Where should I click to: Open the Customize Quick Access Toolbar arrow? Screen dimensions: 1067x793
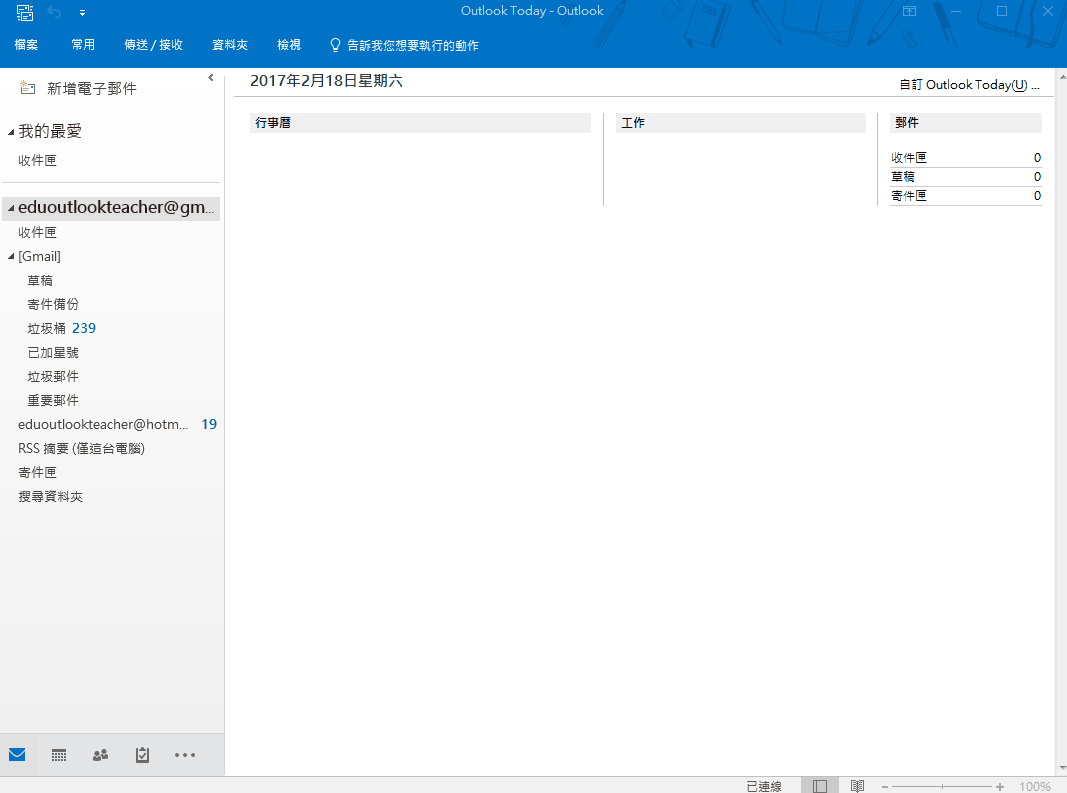82,13
